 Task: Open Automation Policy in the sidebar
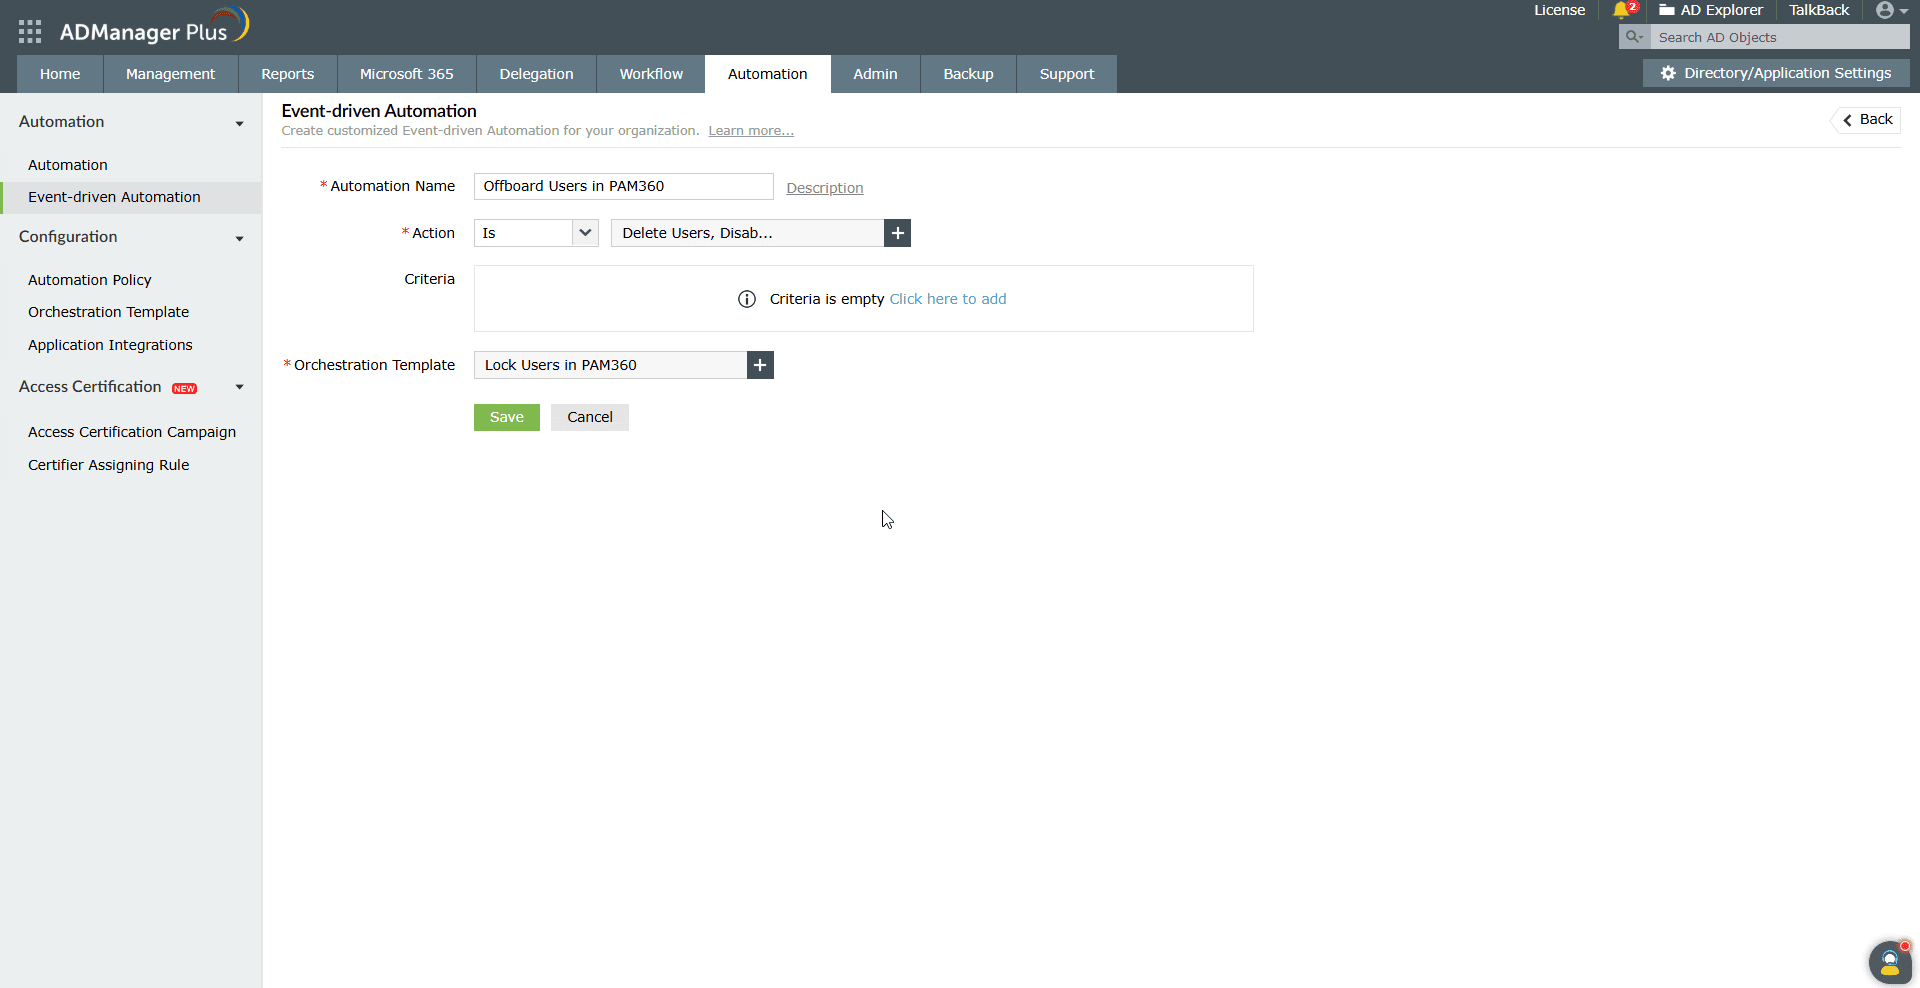(x=90, y=280)
